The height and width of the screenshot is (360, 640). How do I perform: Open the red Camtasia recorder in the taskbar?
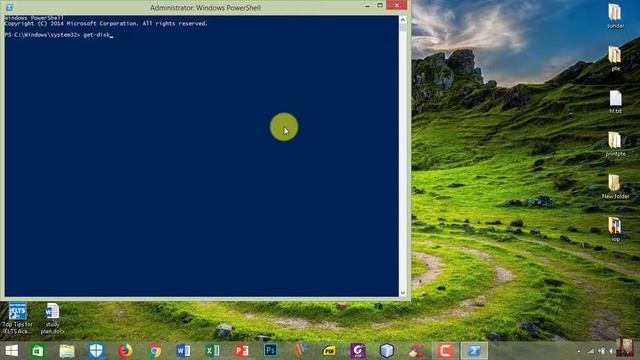(445, 351)
